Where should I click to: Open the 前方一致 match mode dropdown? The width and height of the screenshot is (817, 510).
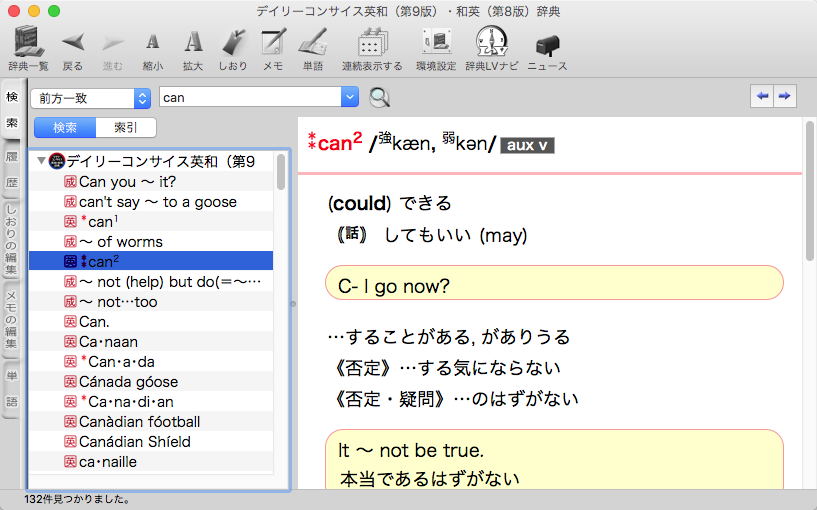(x=90, y=97)
